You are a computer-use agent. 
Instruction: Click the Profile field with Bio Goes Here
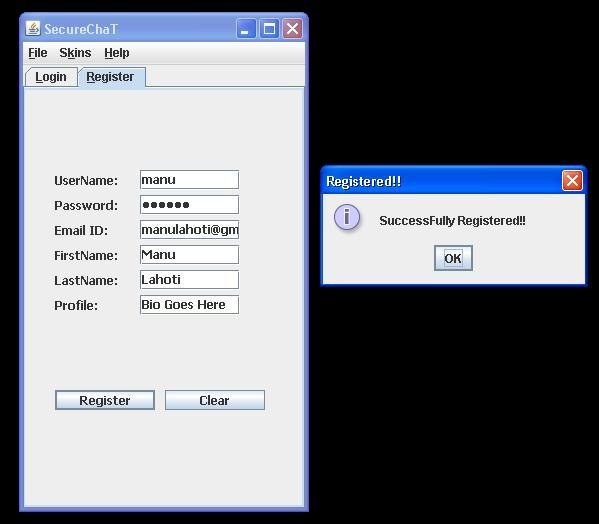click(x=189, y=304)
